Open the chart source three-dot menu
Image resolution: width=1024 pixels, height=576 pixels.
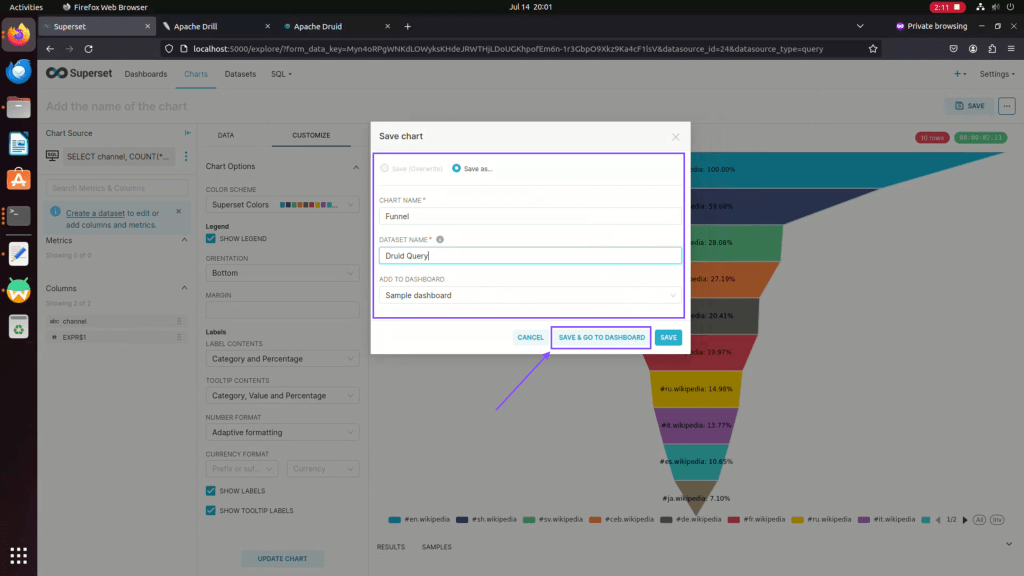(185, 157)
